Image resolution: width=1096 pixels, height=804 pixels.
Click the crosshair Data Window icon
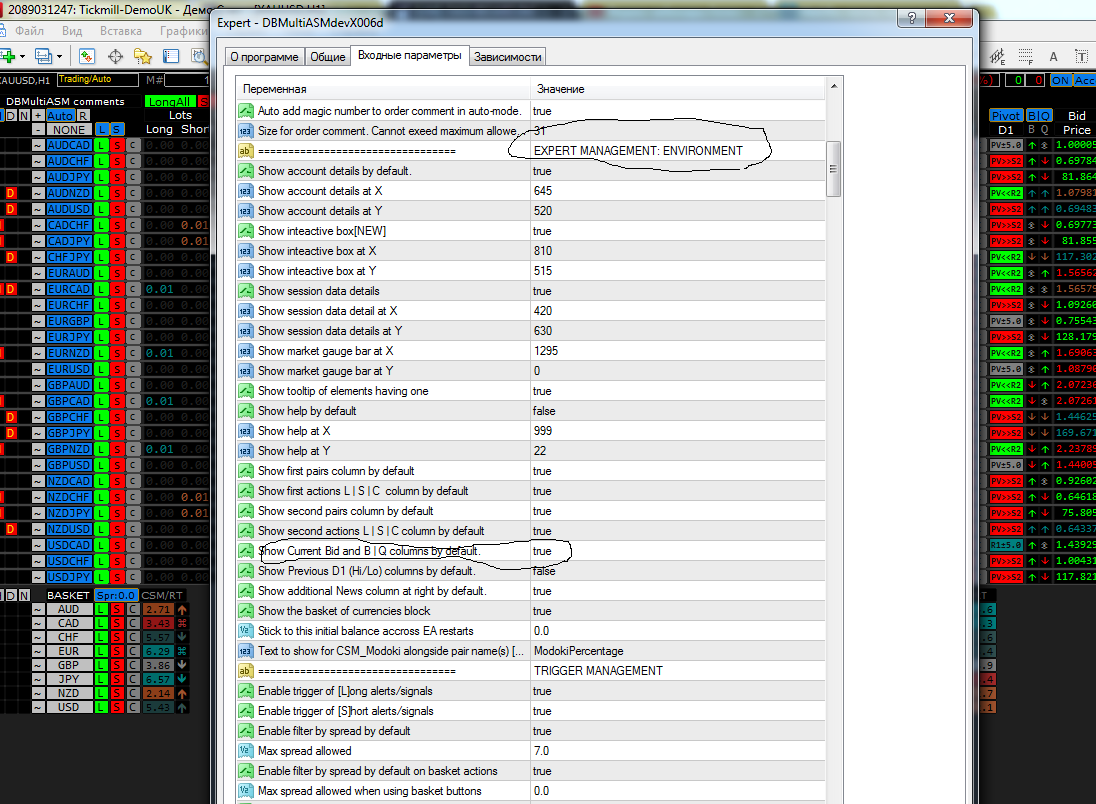pos(115,56)
